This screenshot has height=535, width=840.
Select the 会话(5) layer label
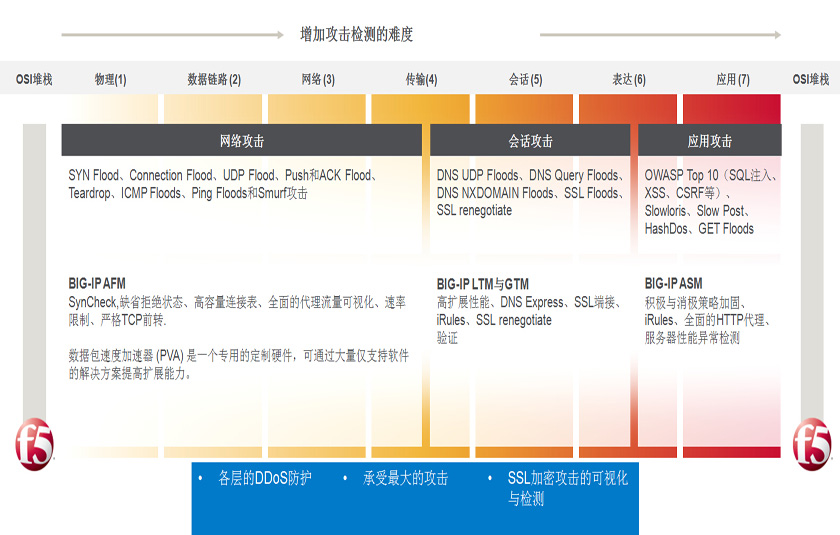pyautogui.click(x=526, y=80)
